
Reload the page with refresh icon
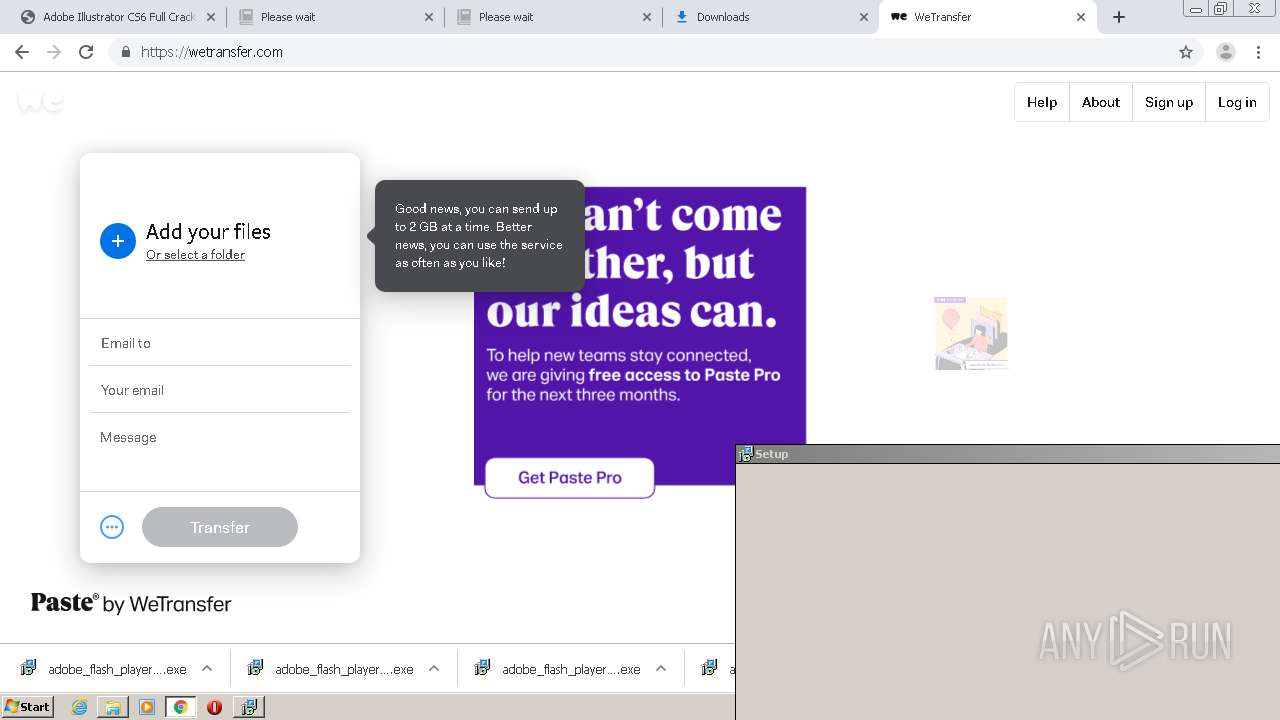[86, 52]
